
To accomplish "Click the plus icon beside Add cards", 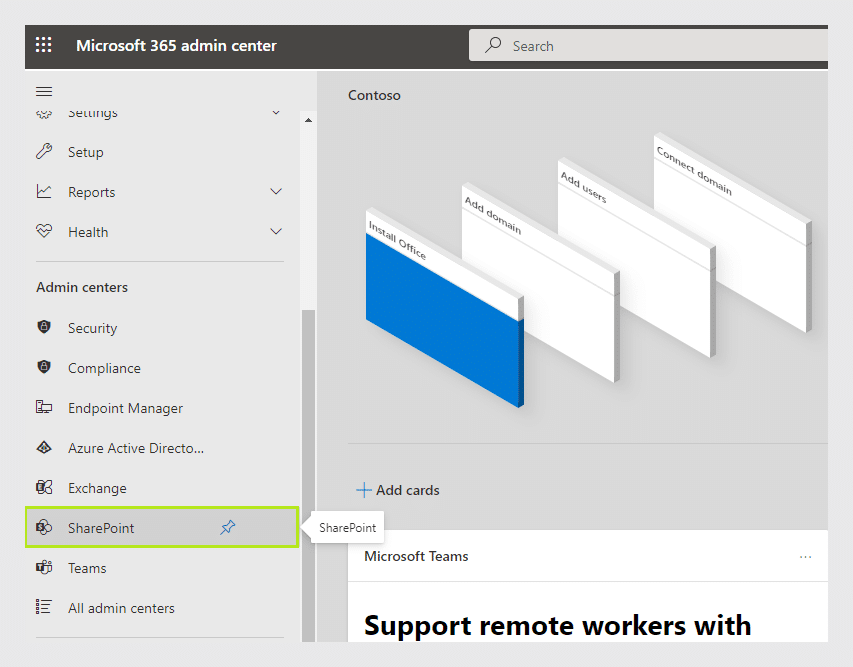I will tap(364, 490).
